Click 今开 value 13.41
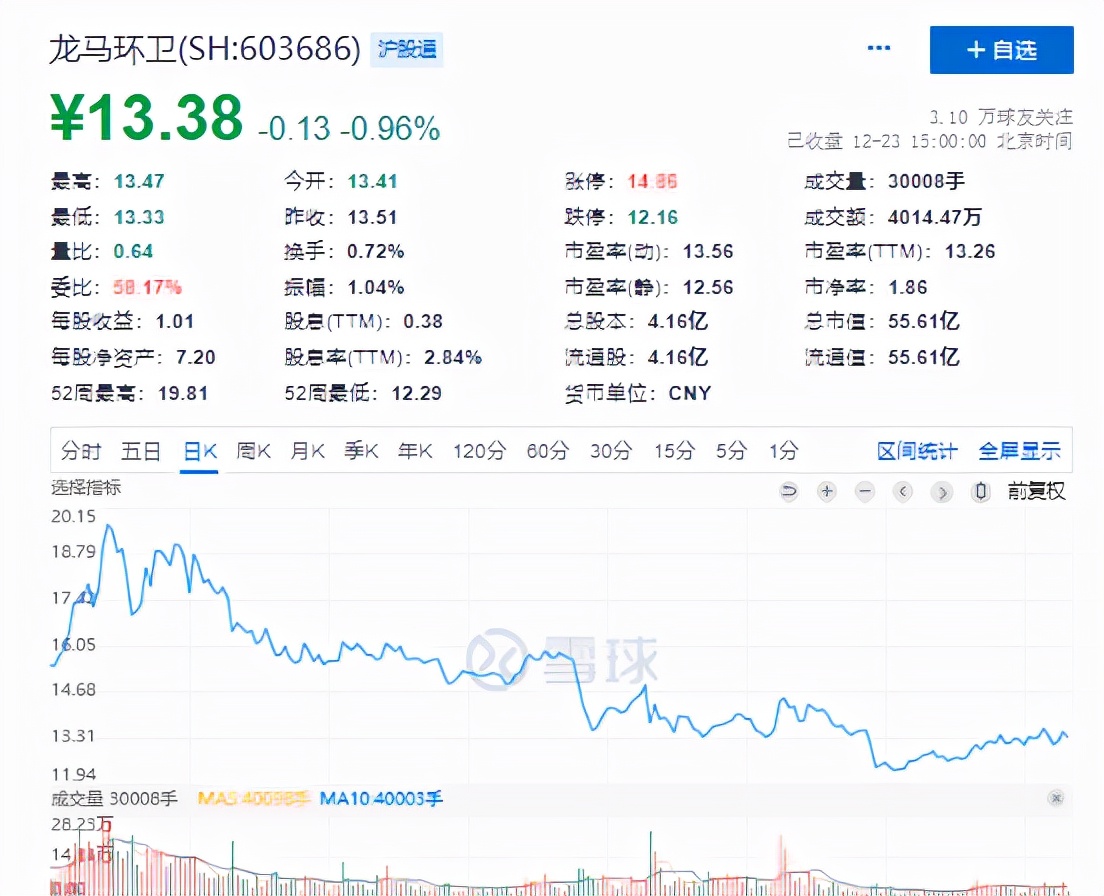Image resolution: width=1104 pixels, height=896 pixels. click(x=372, y=182)
